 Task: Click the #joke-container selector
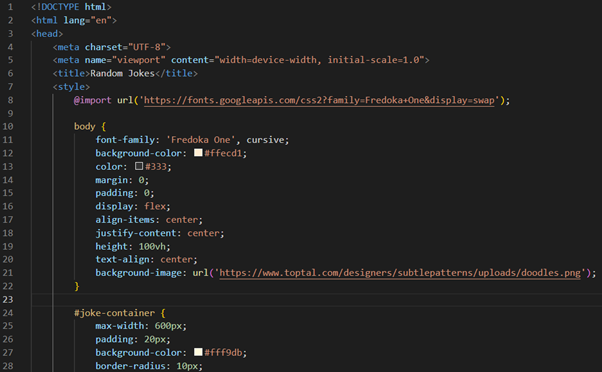pyautogui.click(x=114, y=313)
